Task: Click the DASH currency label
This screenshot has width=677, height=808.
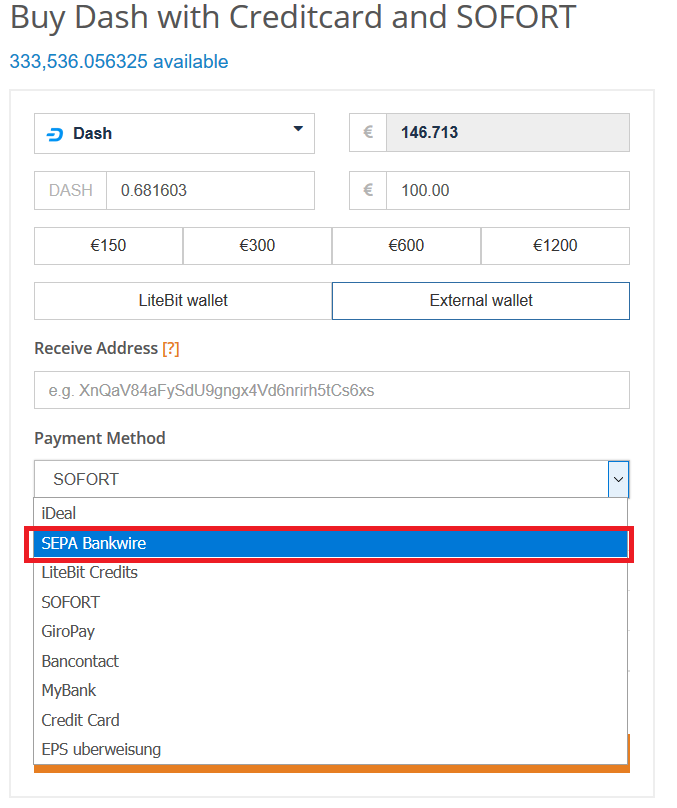Action: tap(71, 191)
